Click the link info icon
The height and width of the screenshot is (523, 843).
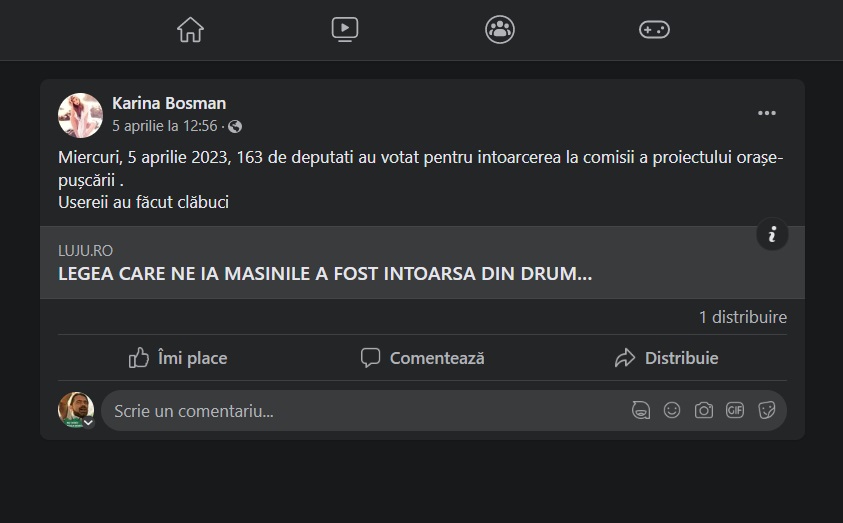772,235
